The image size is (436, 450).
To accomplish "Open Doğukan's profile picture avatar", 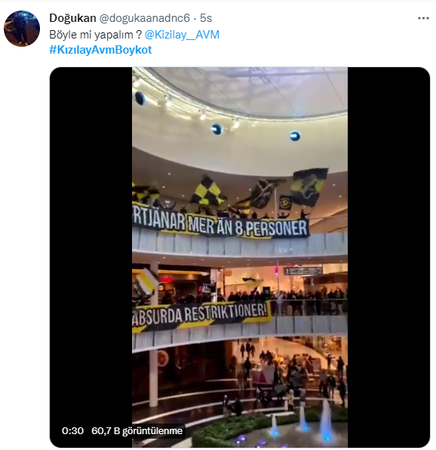I will point(22,28).
